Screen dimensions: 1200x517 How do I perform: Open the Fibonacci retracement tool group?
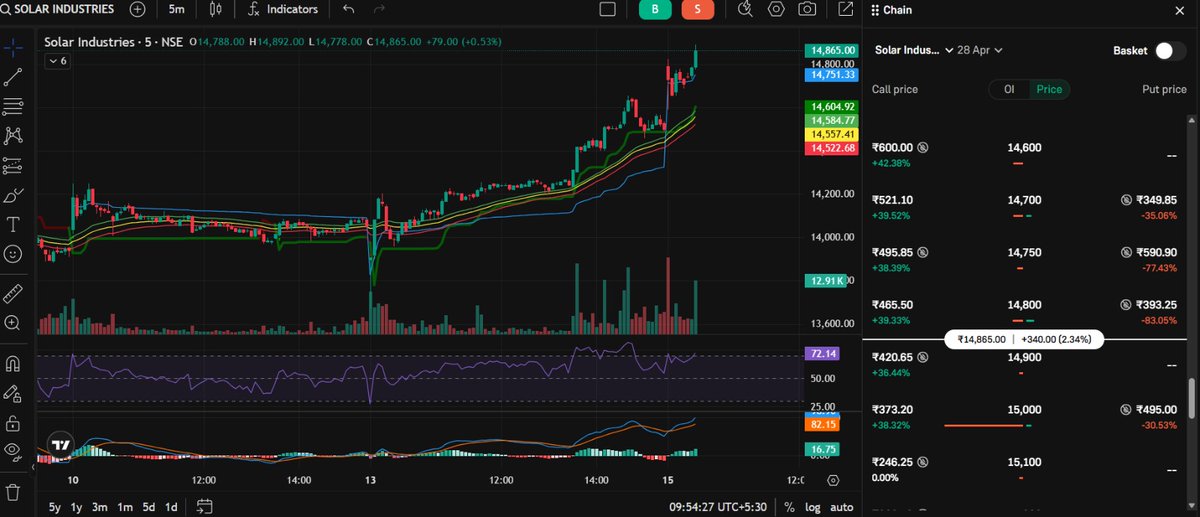pyautogui.click(x=13, y=106)
